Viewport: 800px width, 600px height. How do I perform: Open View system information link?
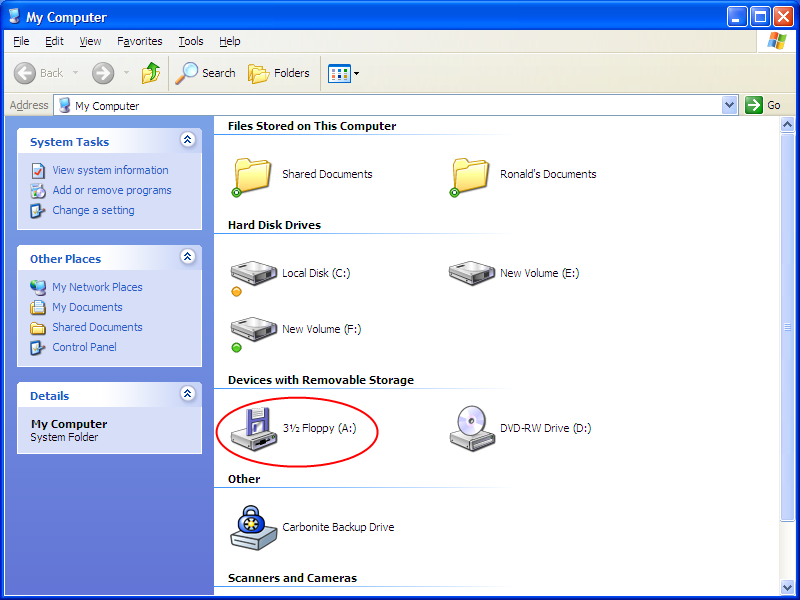(x=110, y=170)
